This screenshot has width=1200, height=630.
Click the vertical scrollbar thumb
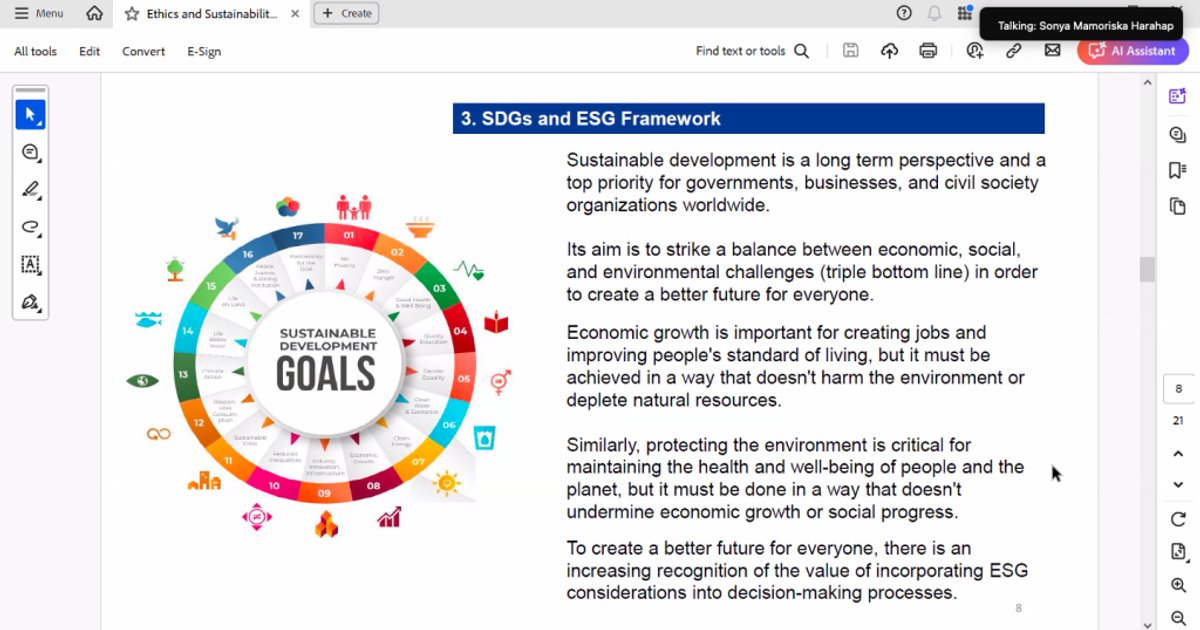click(x=1147, y=269)
